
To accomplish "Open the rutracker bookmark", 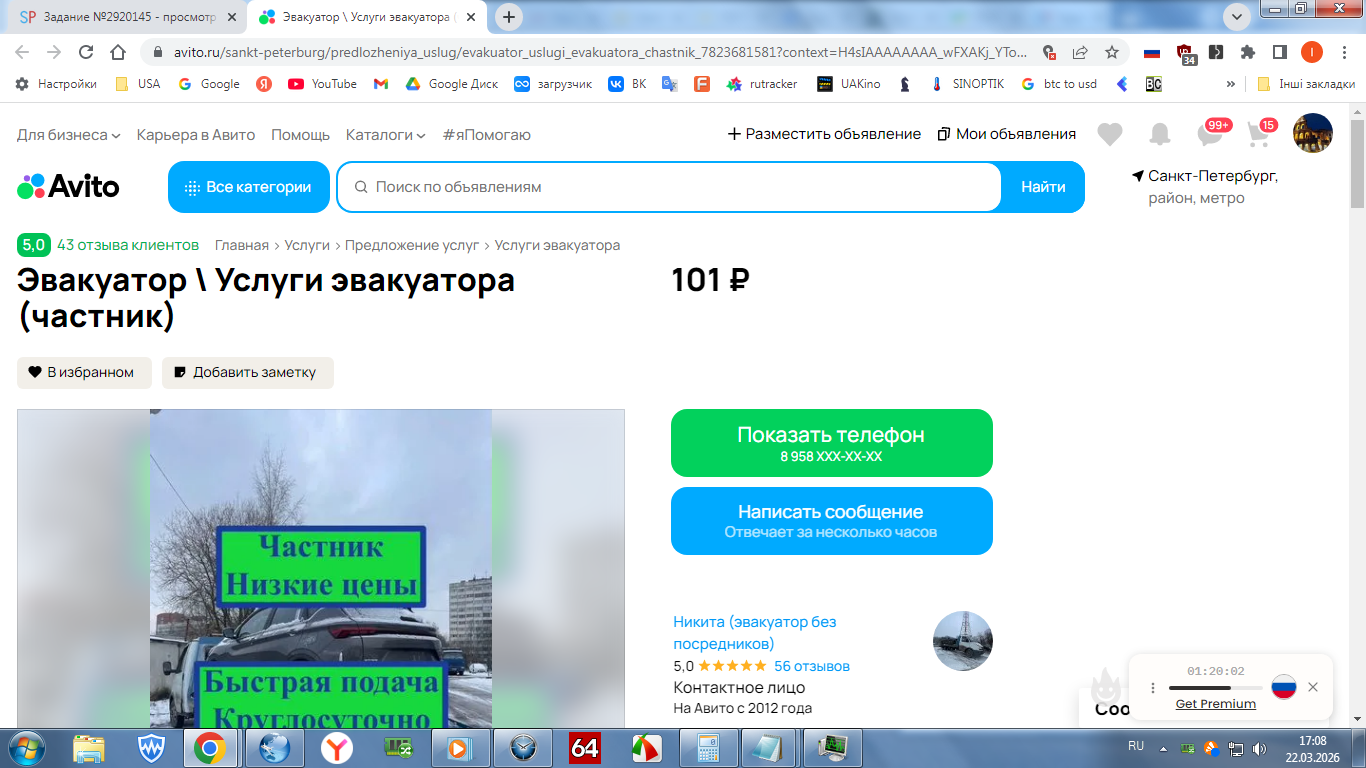I will click(762, 84).
